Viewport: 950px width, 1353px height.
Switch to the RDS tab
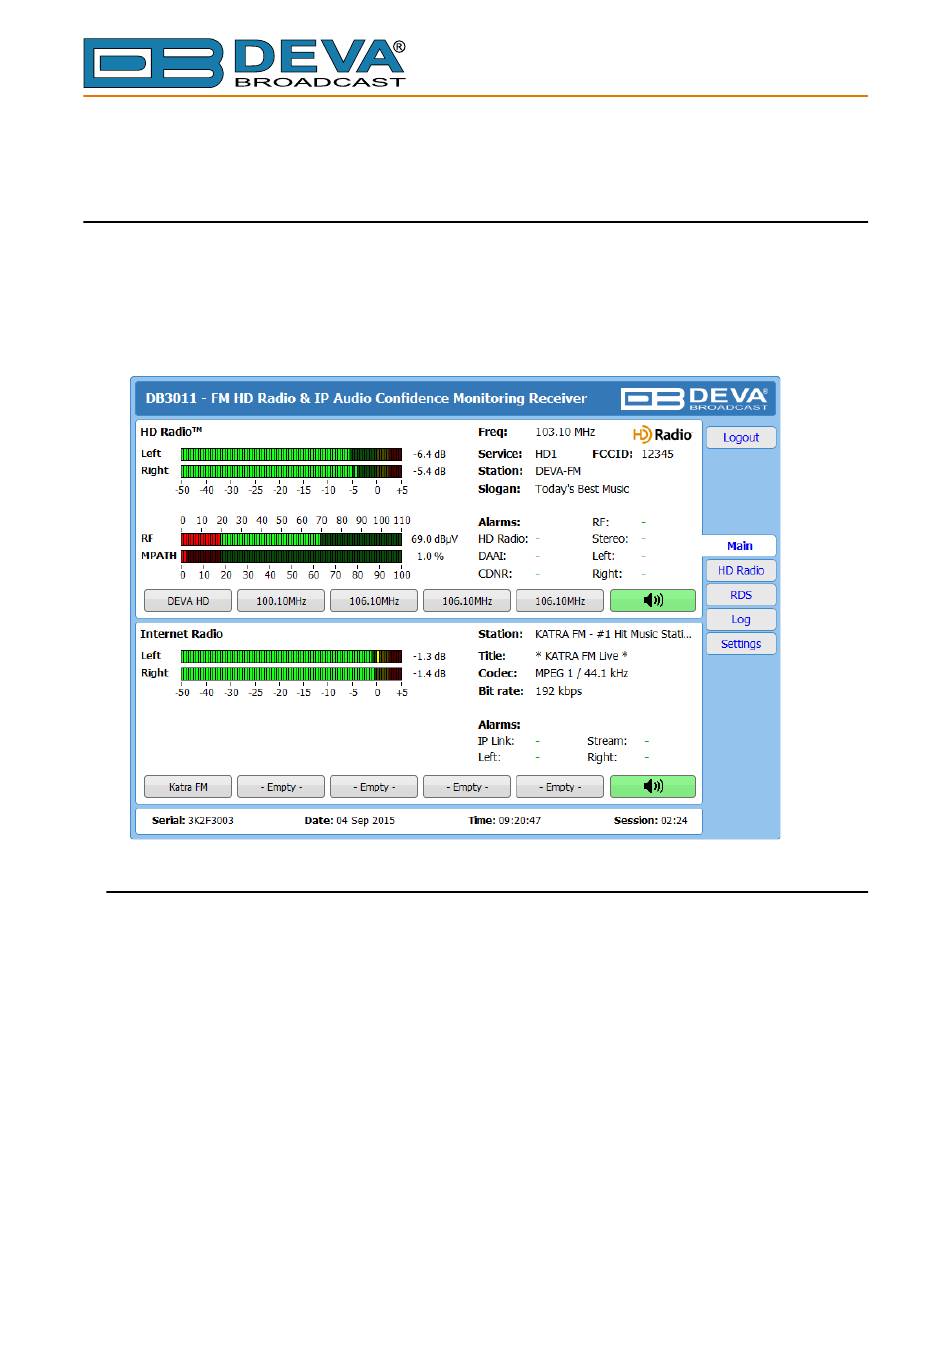point(741,595)
